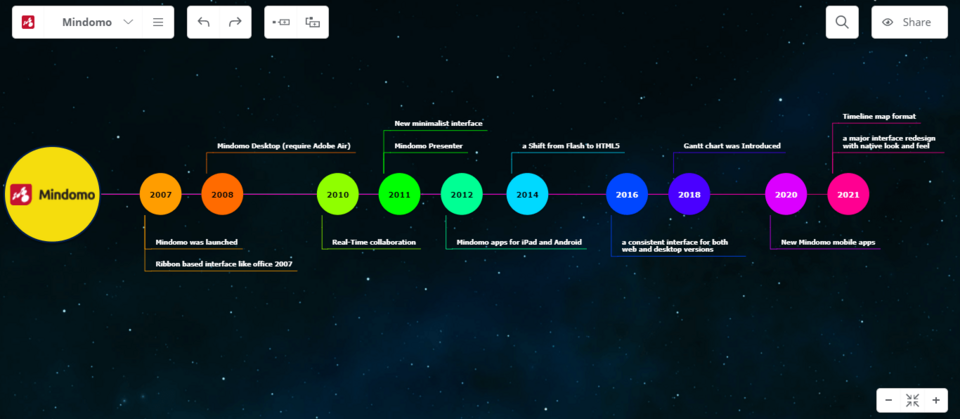Click the Share button

908,22
